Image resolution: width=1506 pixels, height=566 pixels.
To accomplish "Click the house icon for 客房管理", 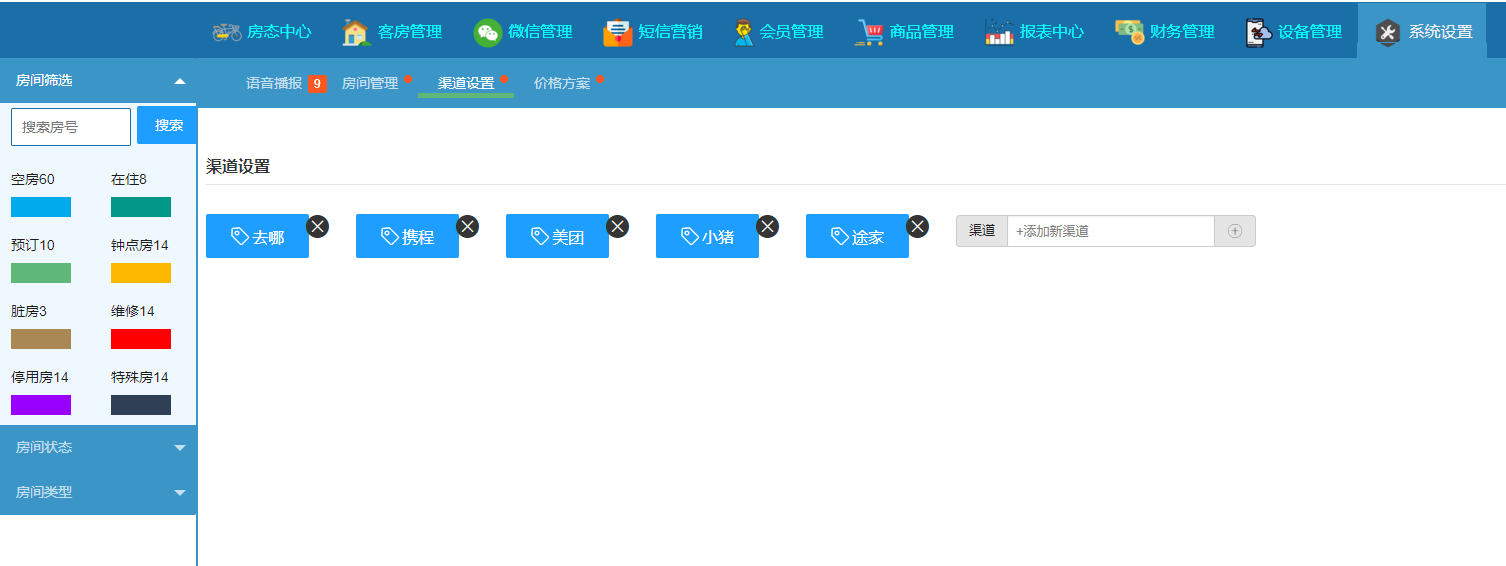I will click(x=355, y=32).
